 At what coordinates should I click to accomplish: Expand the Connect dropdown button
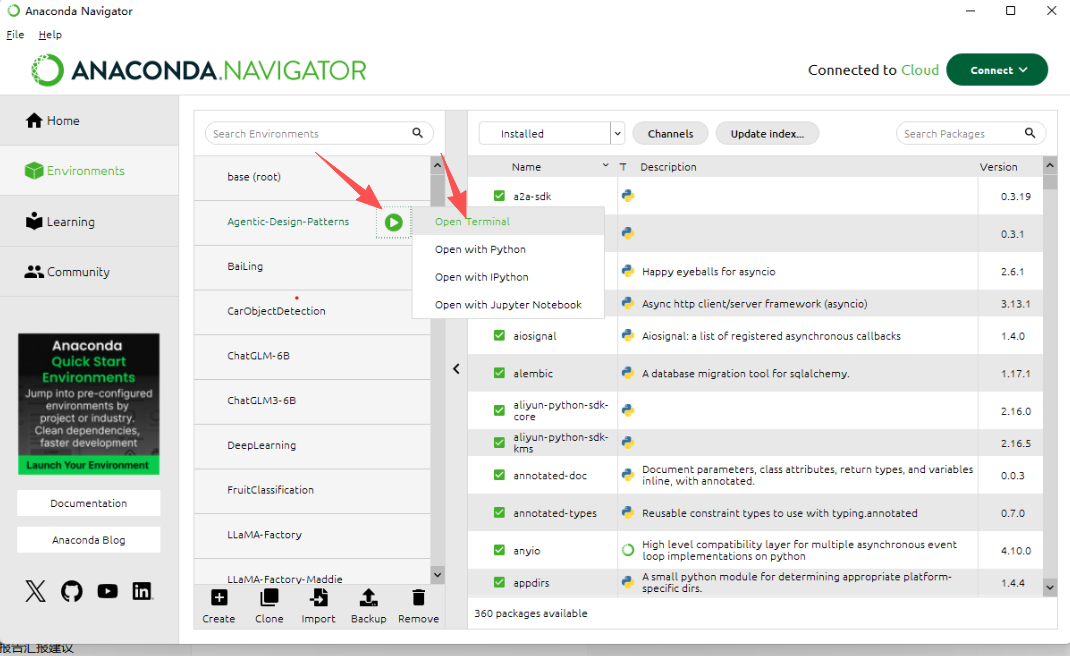[x=997, y=70]
